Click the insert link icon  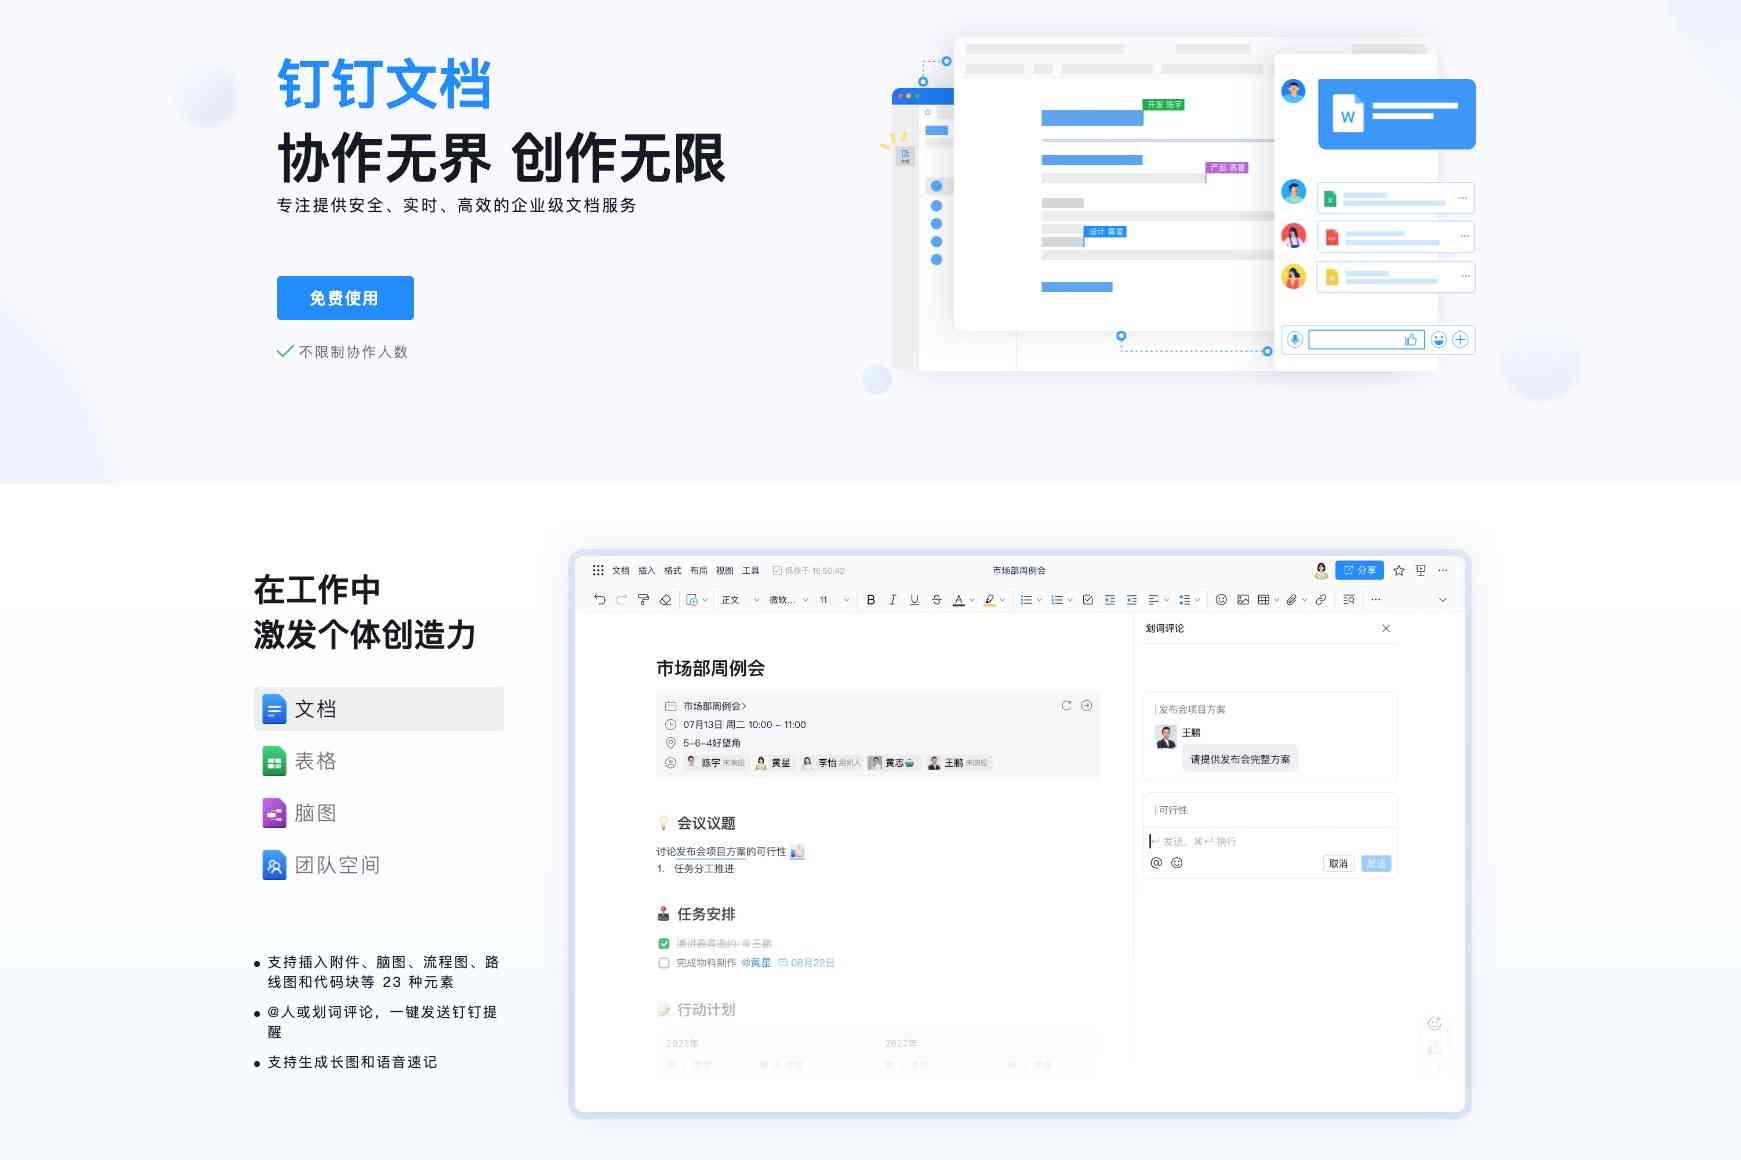pos(1321,600)
